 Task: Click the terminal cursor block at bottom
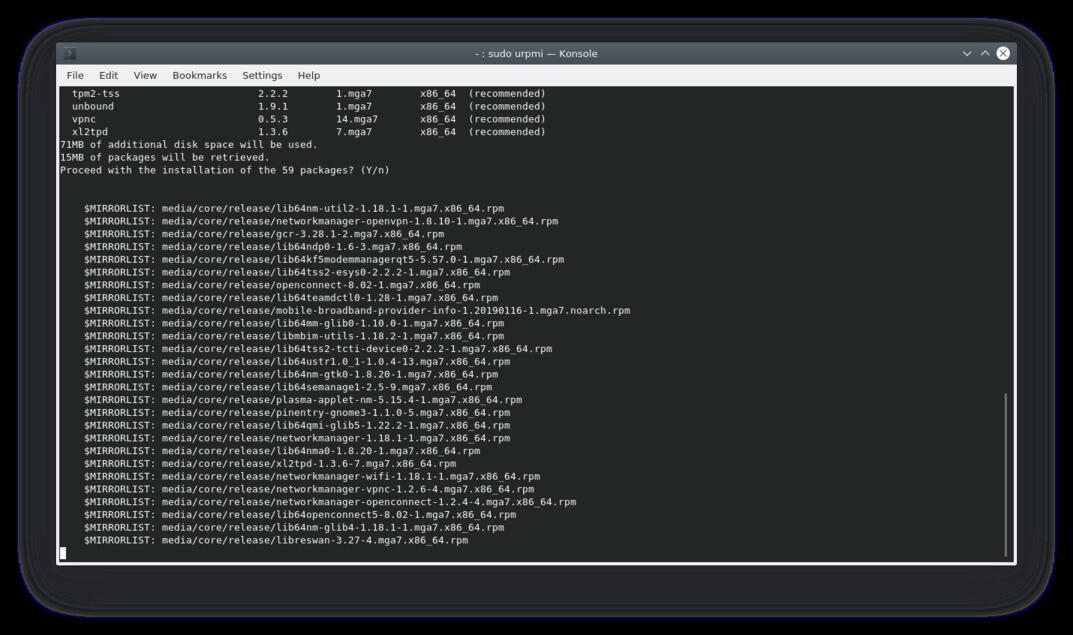pos(63,553)
